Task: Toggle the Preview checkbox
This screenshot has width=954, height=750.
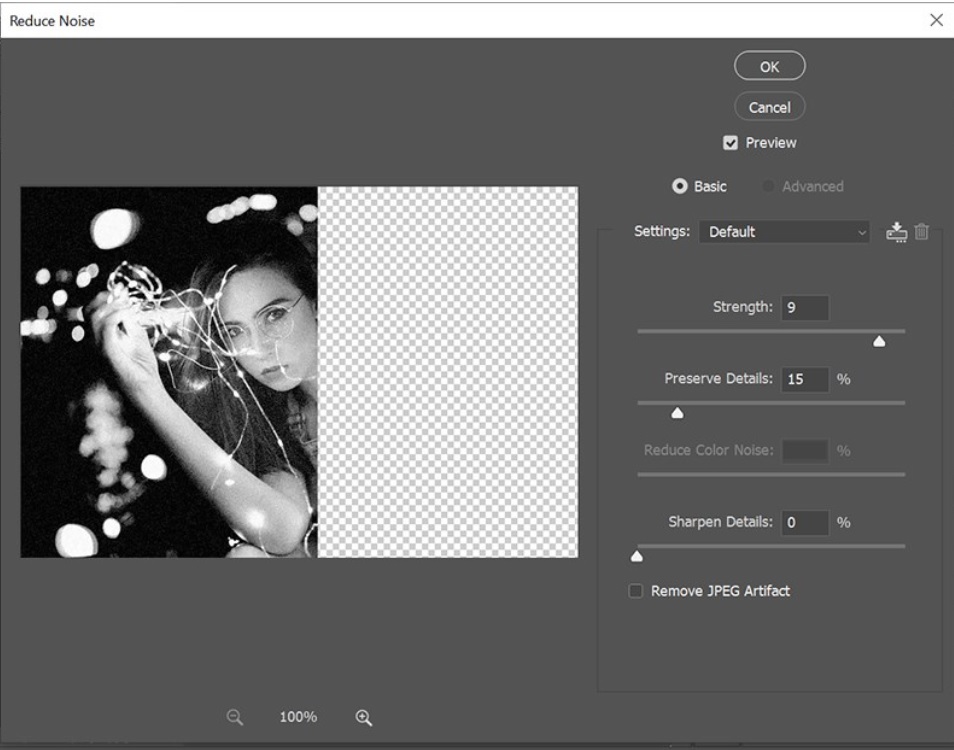Action: [x=730, y=143]
